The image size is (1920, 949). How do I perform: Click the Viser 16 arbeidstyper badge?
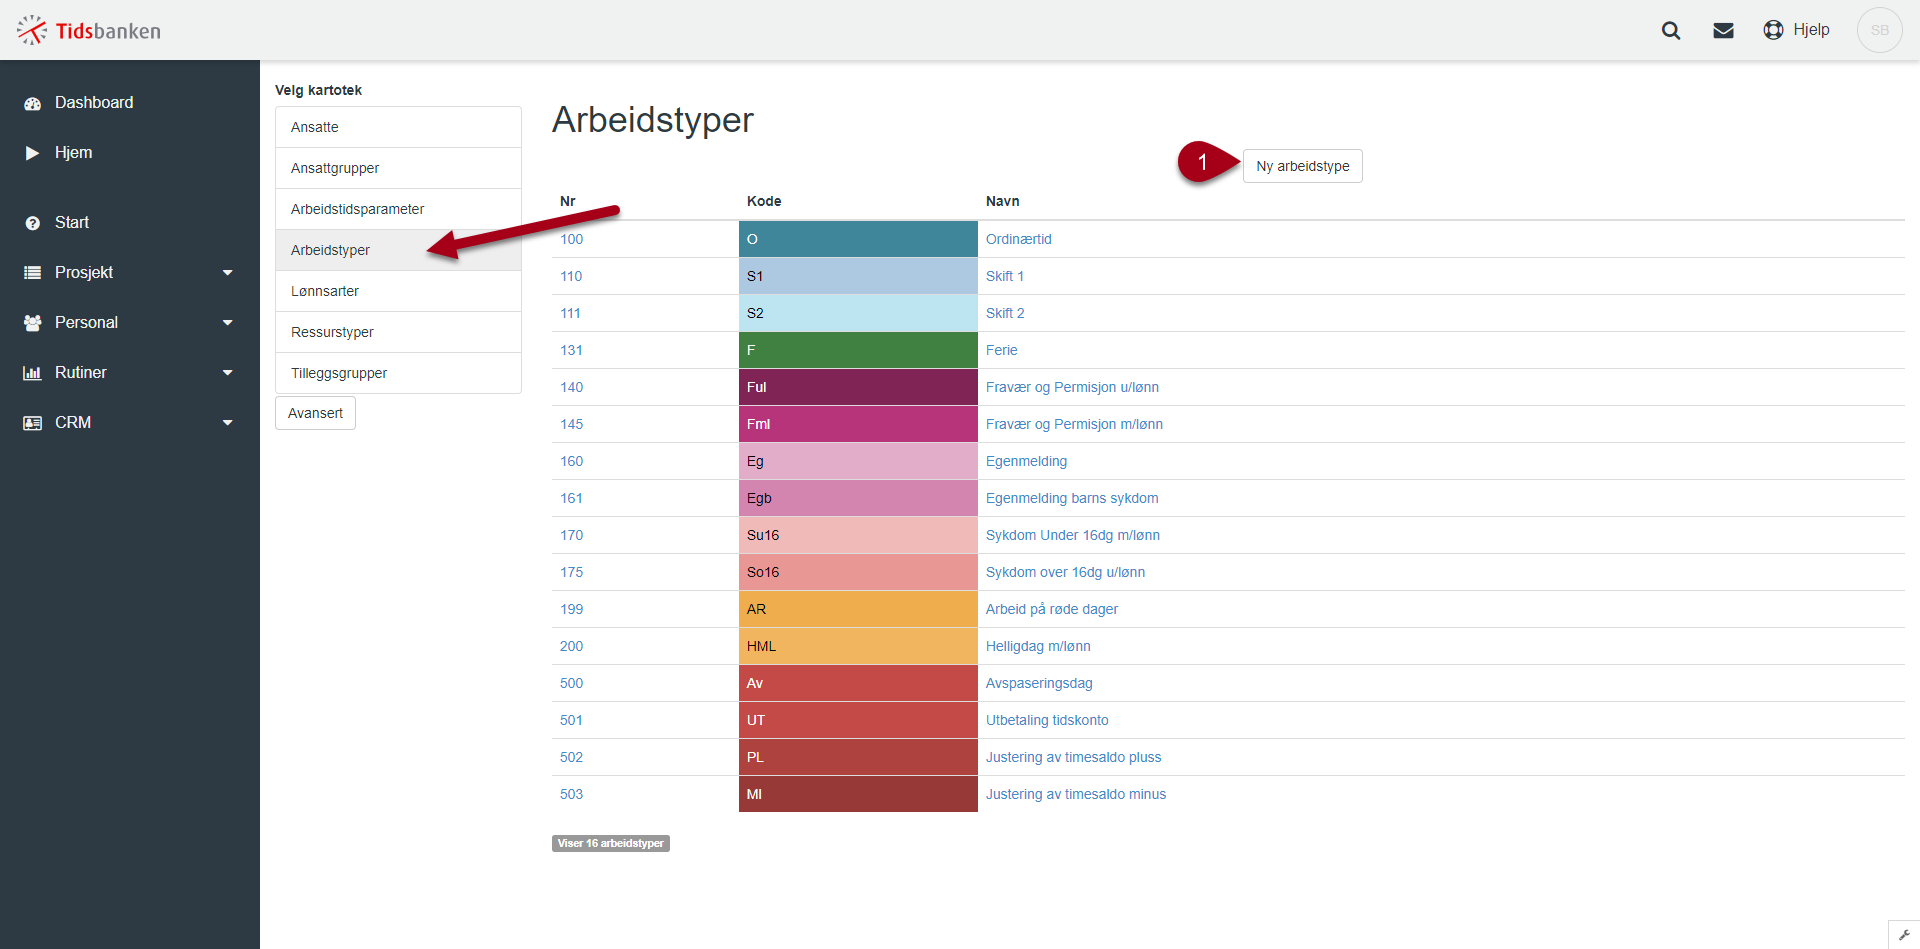click(610, 843)
